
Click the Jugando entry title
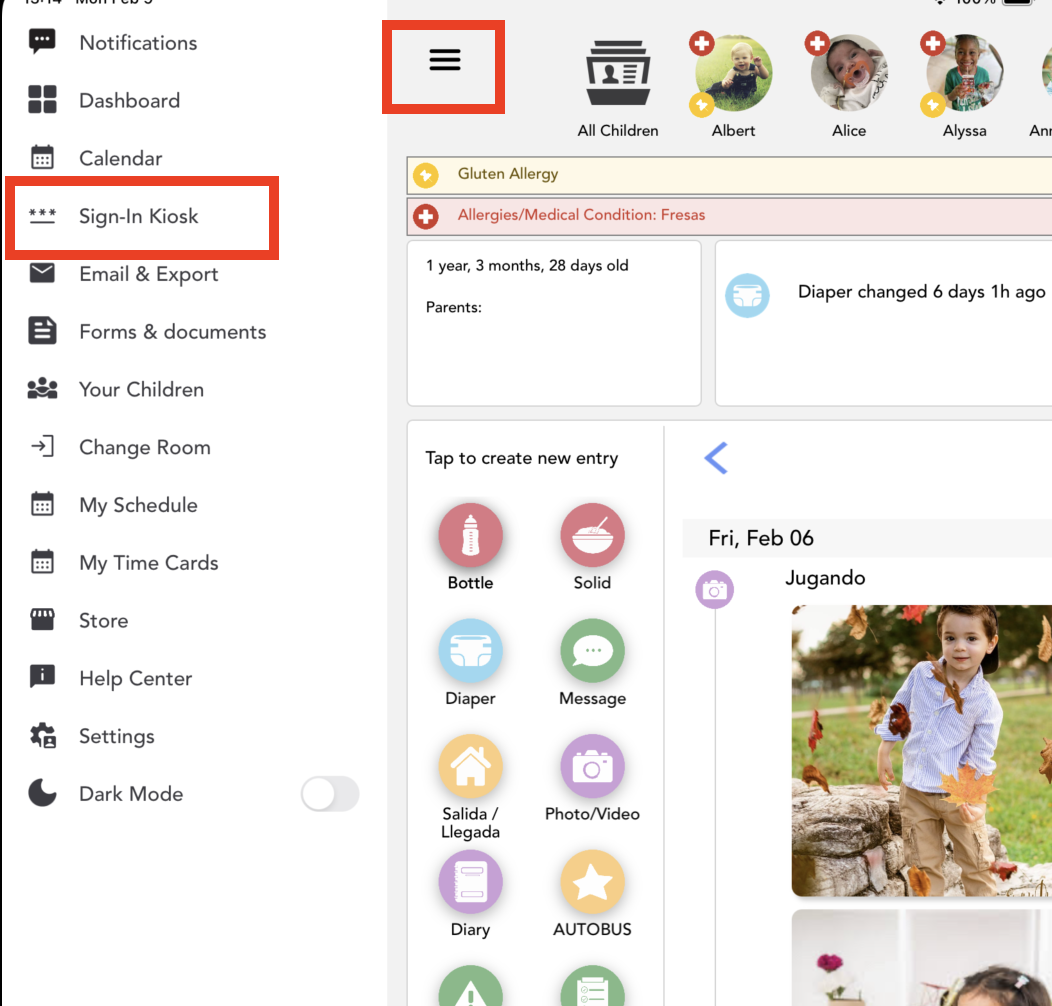[x=825, y=578]
